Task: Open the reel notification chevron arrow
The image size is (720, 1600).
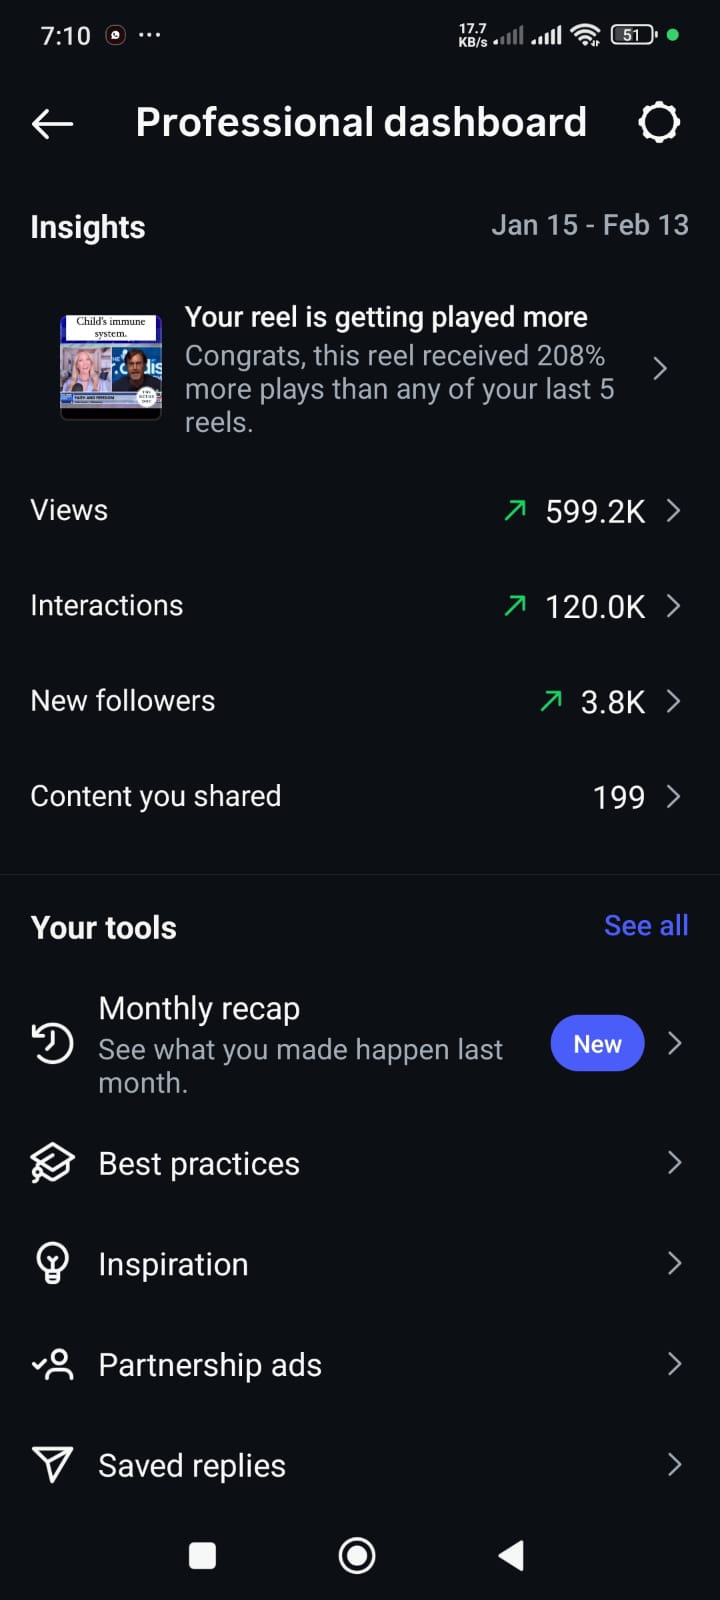Action: click(x=660, y=369)
